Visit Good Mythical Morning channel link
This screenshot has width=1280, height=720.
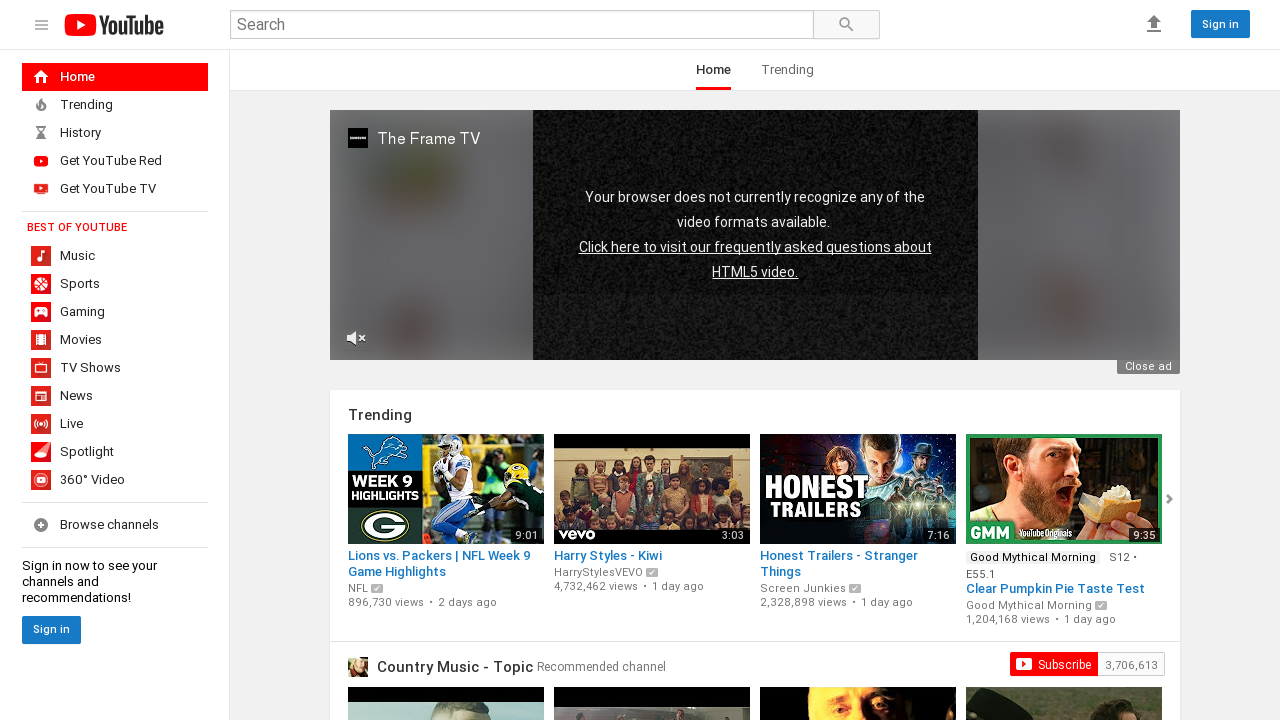click(1029, 605)
